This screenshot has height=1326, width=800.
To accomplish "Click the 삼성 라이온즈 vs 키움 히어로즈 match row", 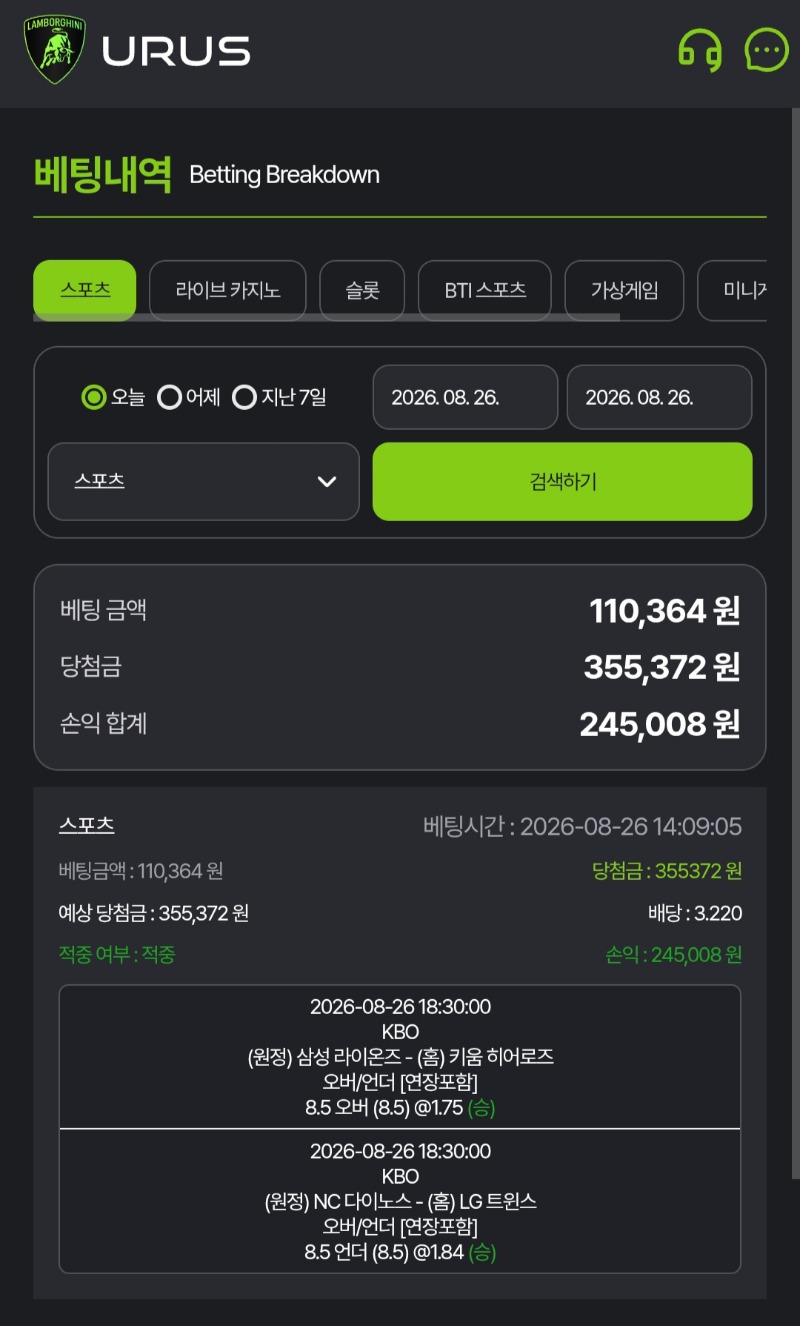I will (x=400, y=1057).
